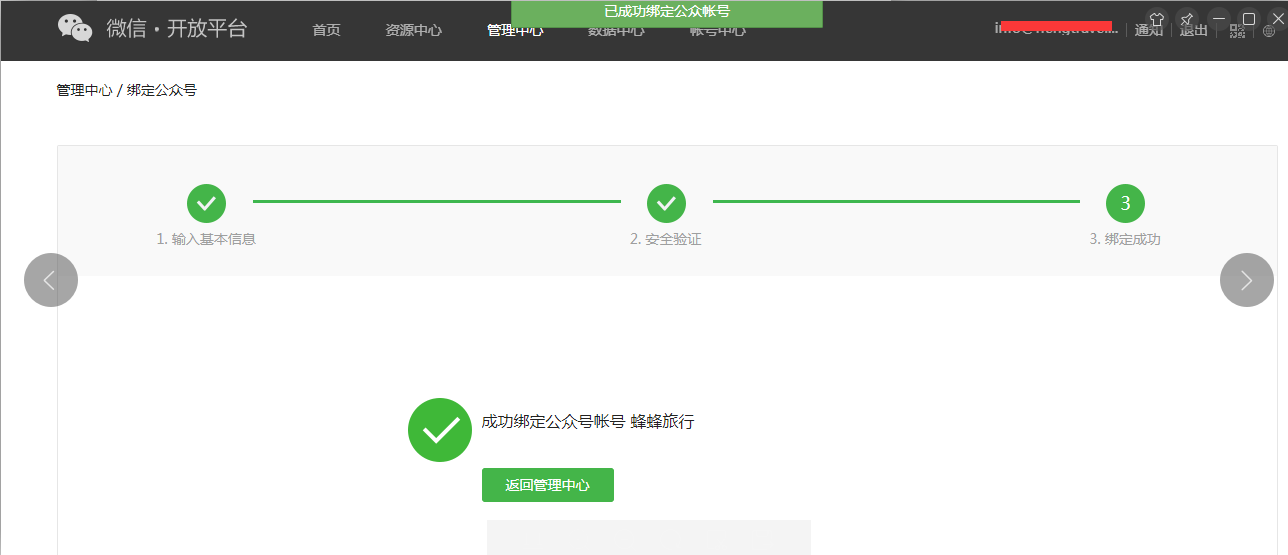Go to previous slide with left arrow
This screenshot has height=555, width=1288.
(51, 280)
